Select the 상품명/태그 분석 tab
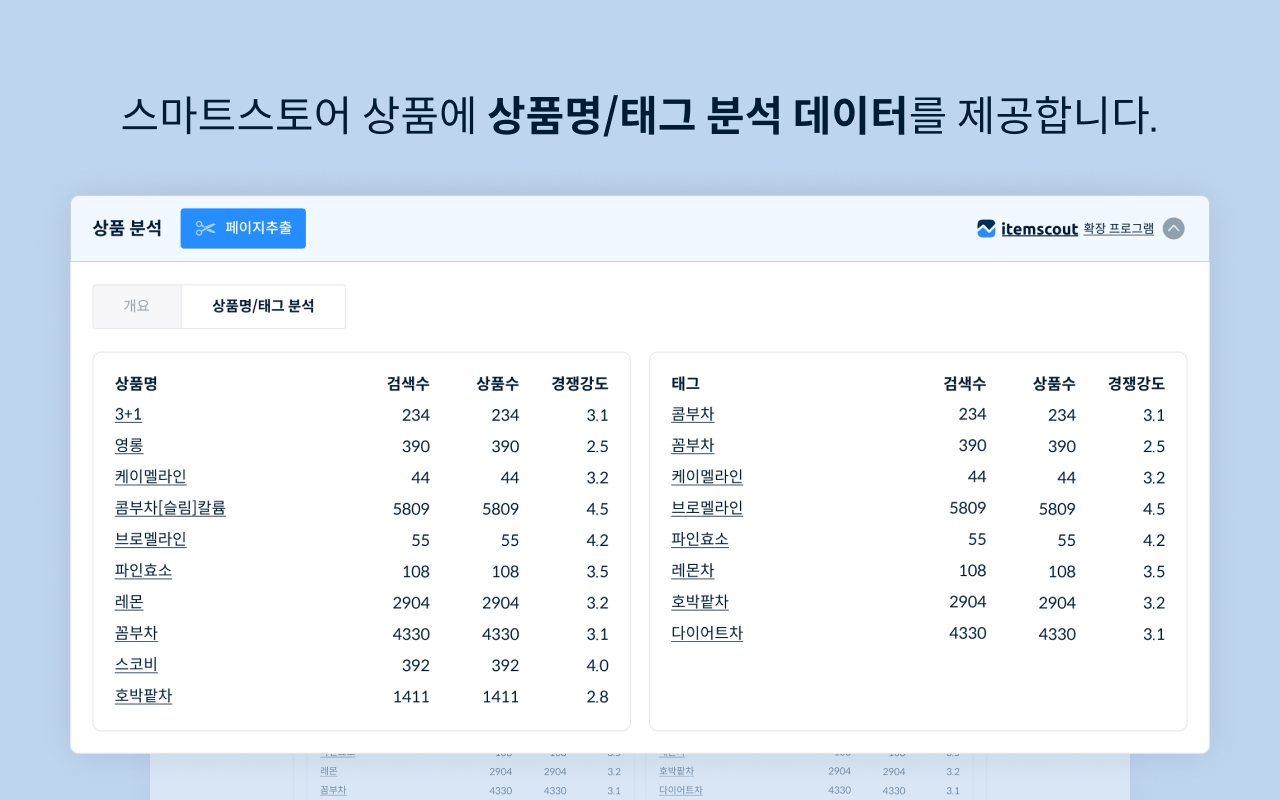 pos(263,306)
